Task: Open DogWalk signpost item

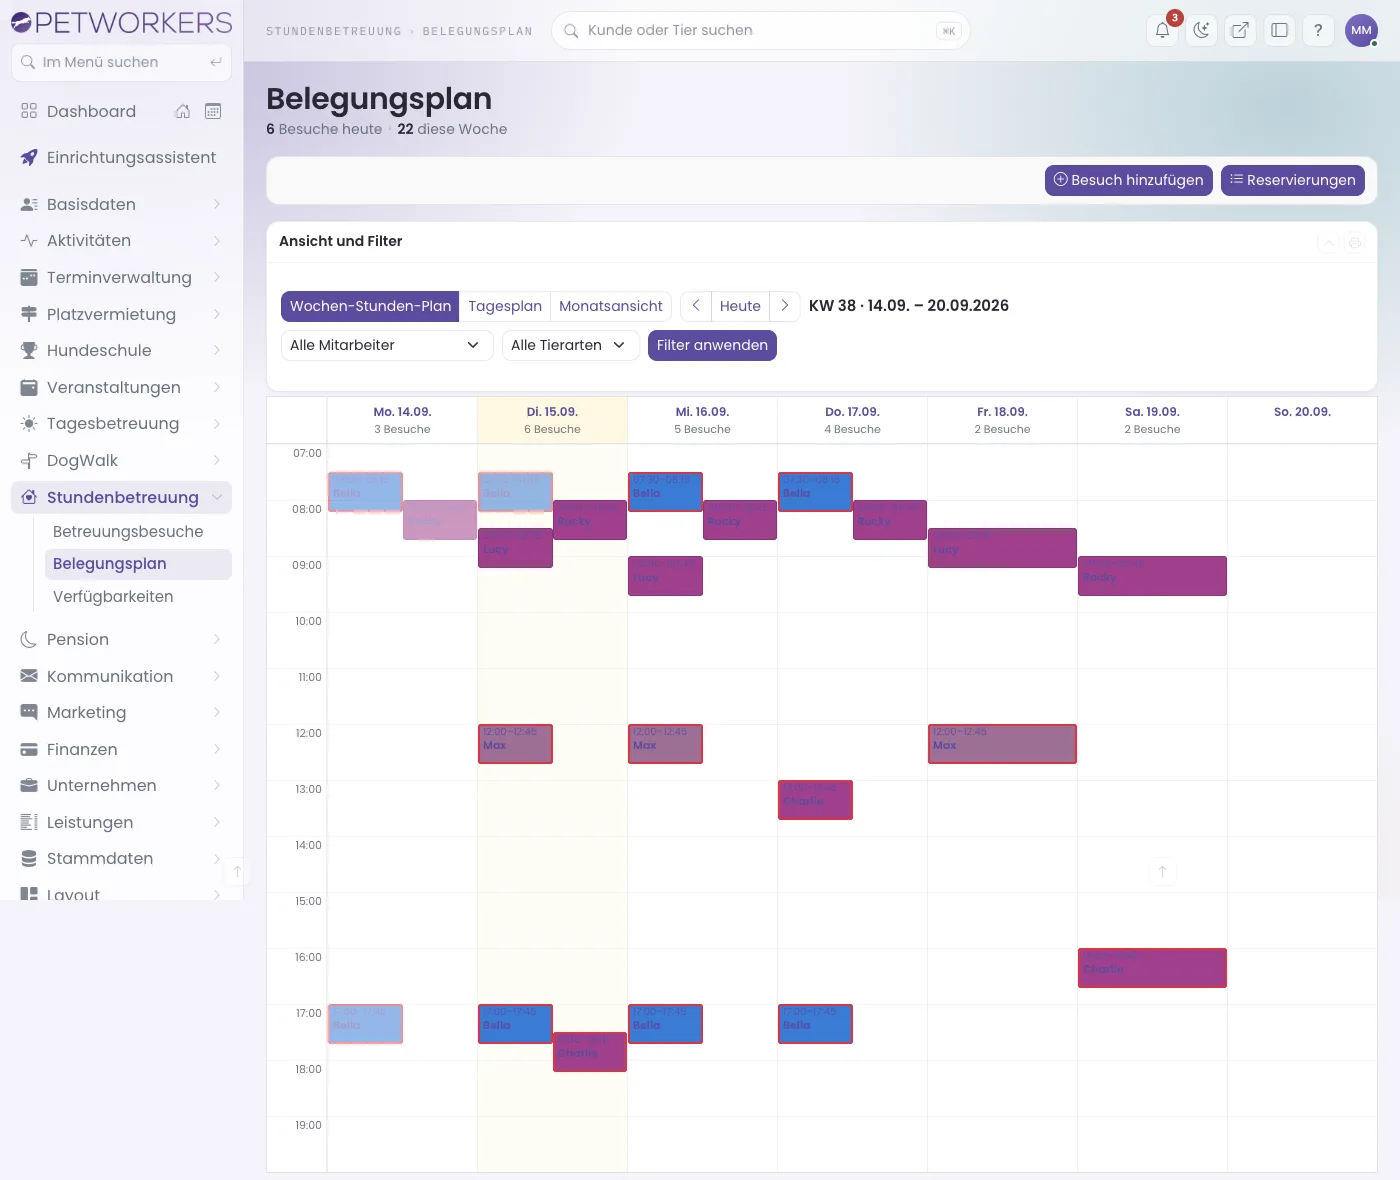Action: 121,460
